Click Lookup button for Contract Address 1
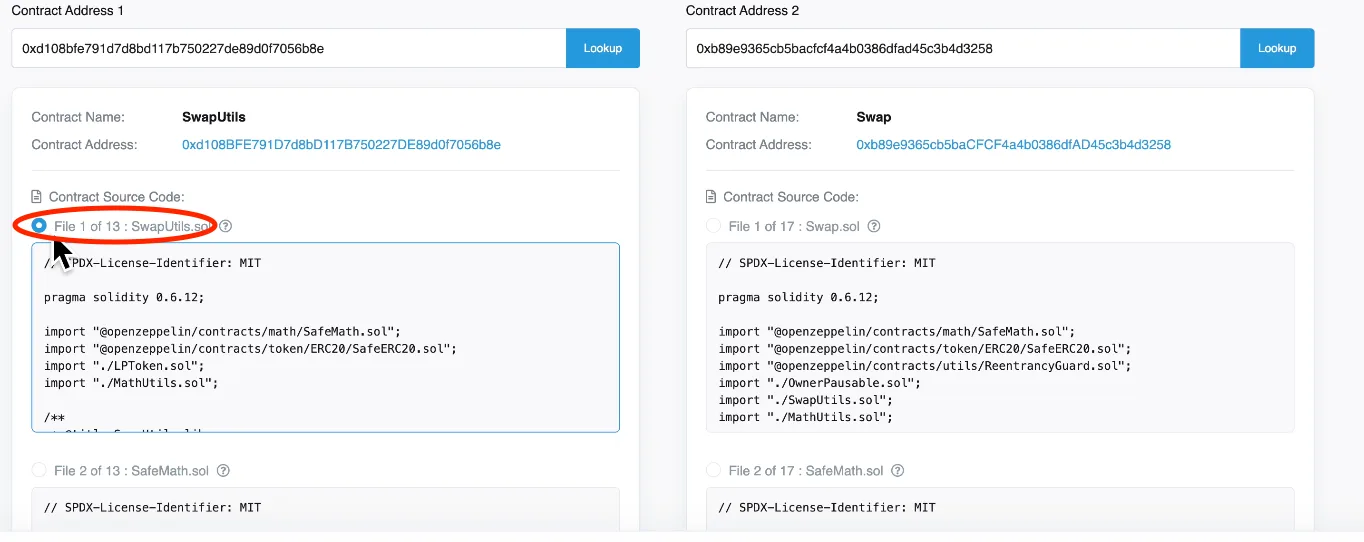Viewport: 1364px width, 542px height. (603, 48)
